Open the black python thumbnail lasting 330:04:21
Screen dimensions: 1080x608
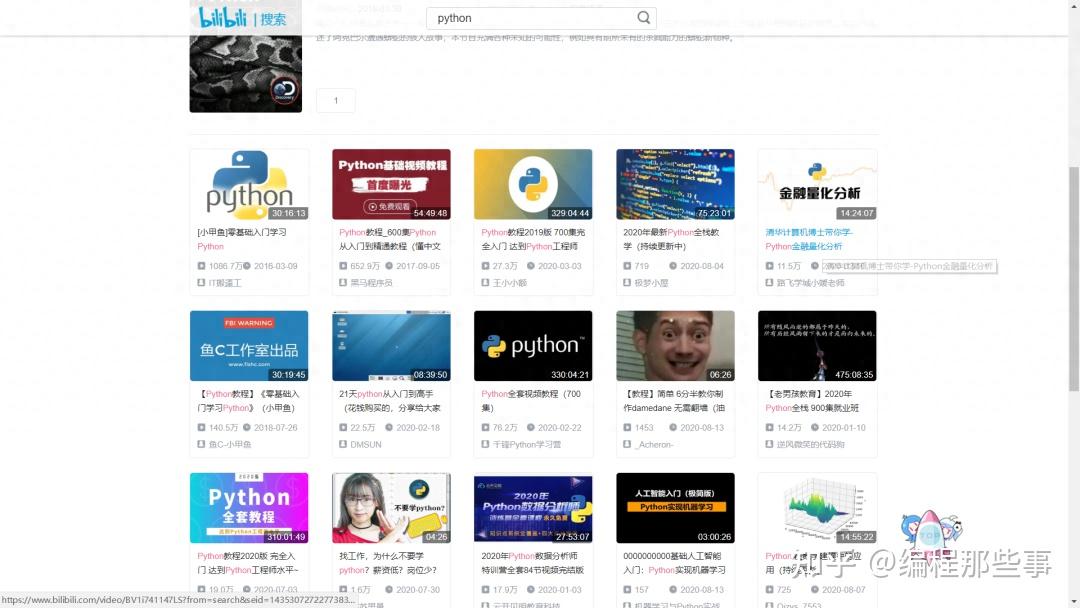coord(533,346)
